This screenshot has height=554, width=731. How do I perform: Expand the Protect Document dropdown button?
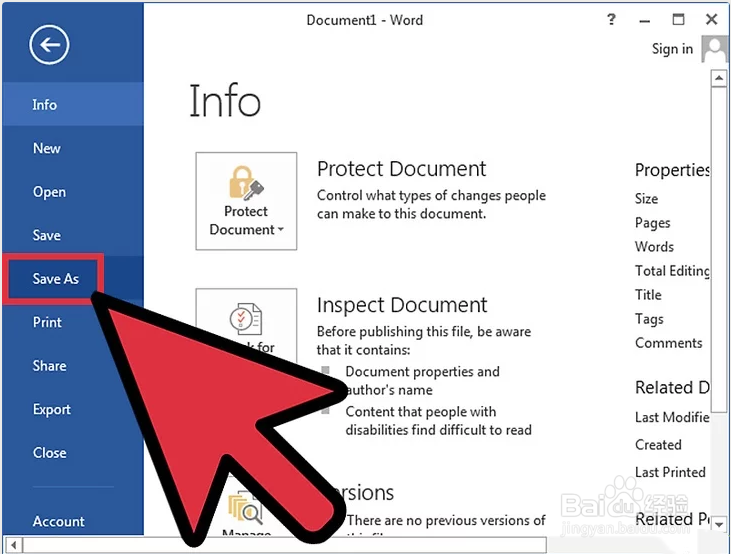[x=246, y=201]
